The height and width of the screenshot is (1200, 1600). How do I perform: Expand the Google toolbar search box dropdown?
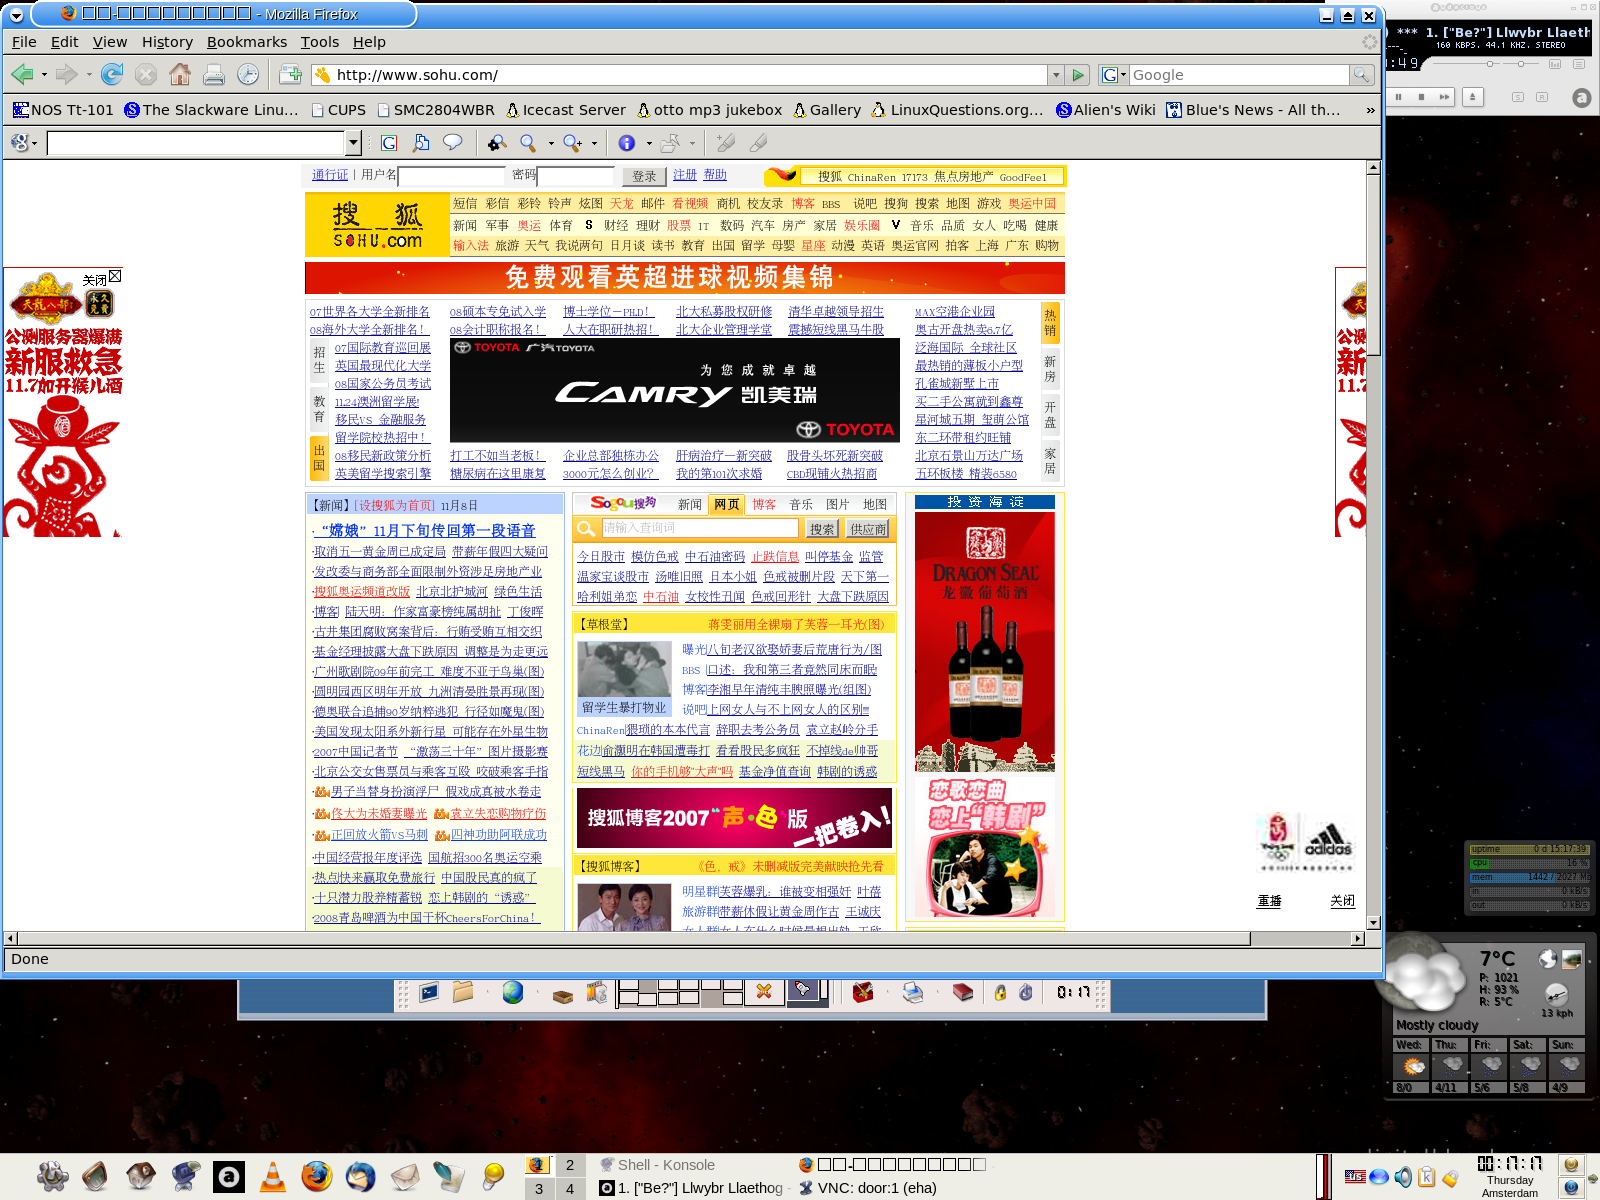tap(353, 143)
